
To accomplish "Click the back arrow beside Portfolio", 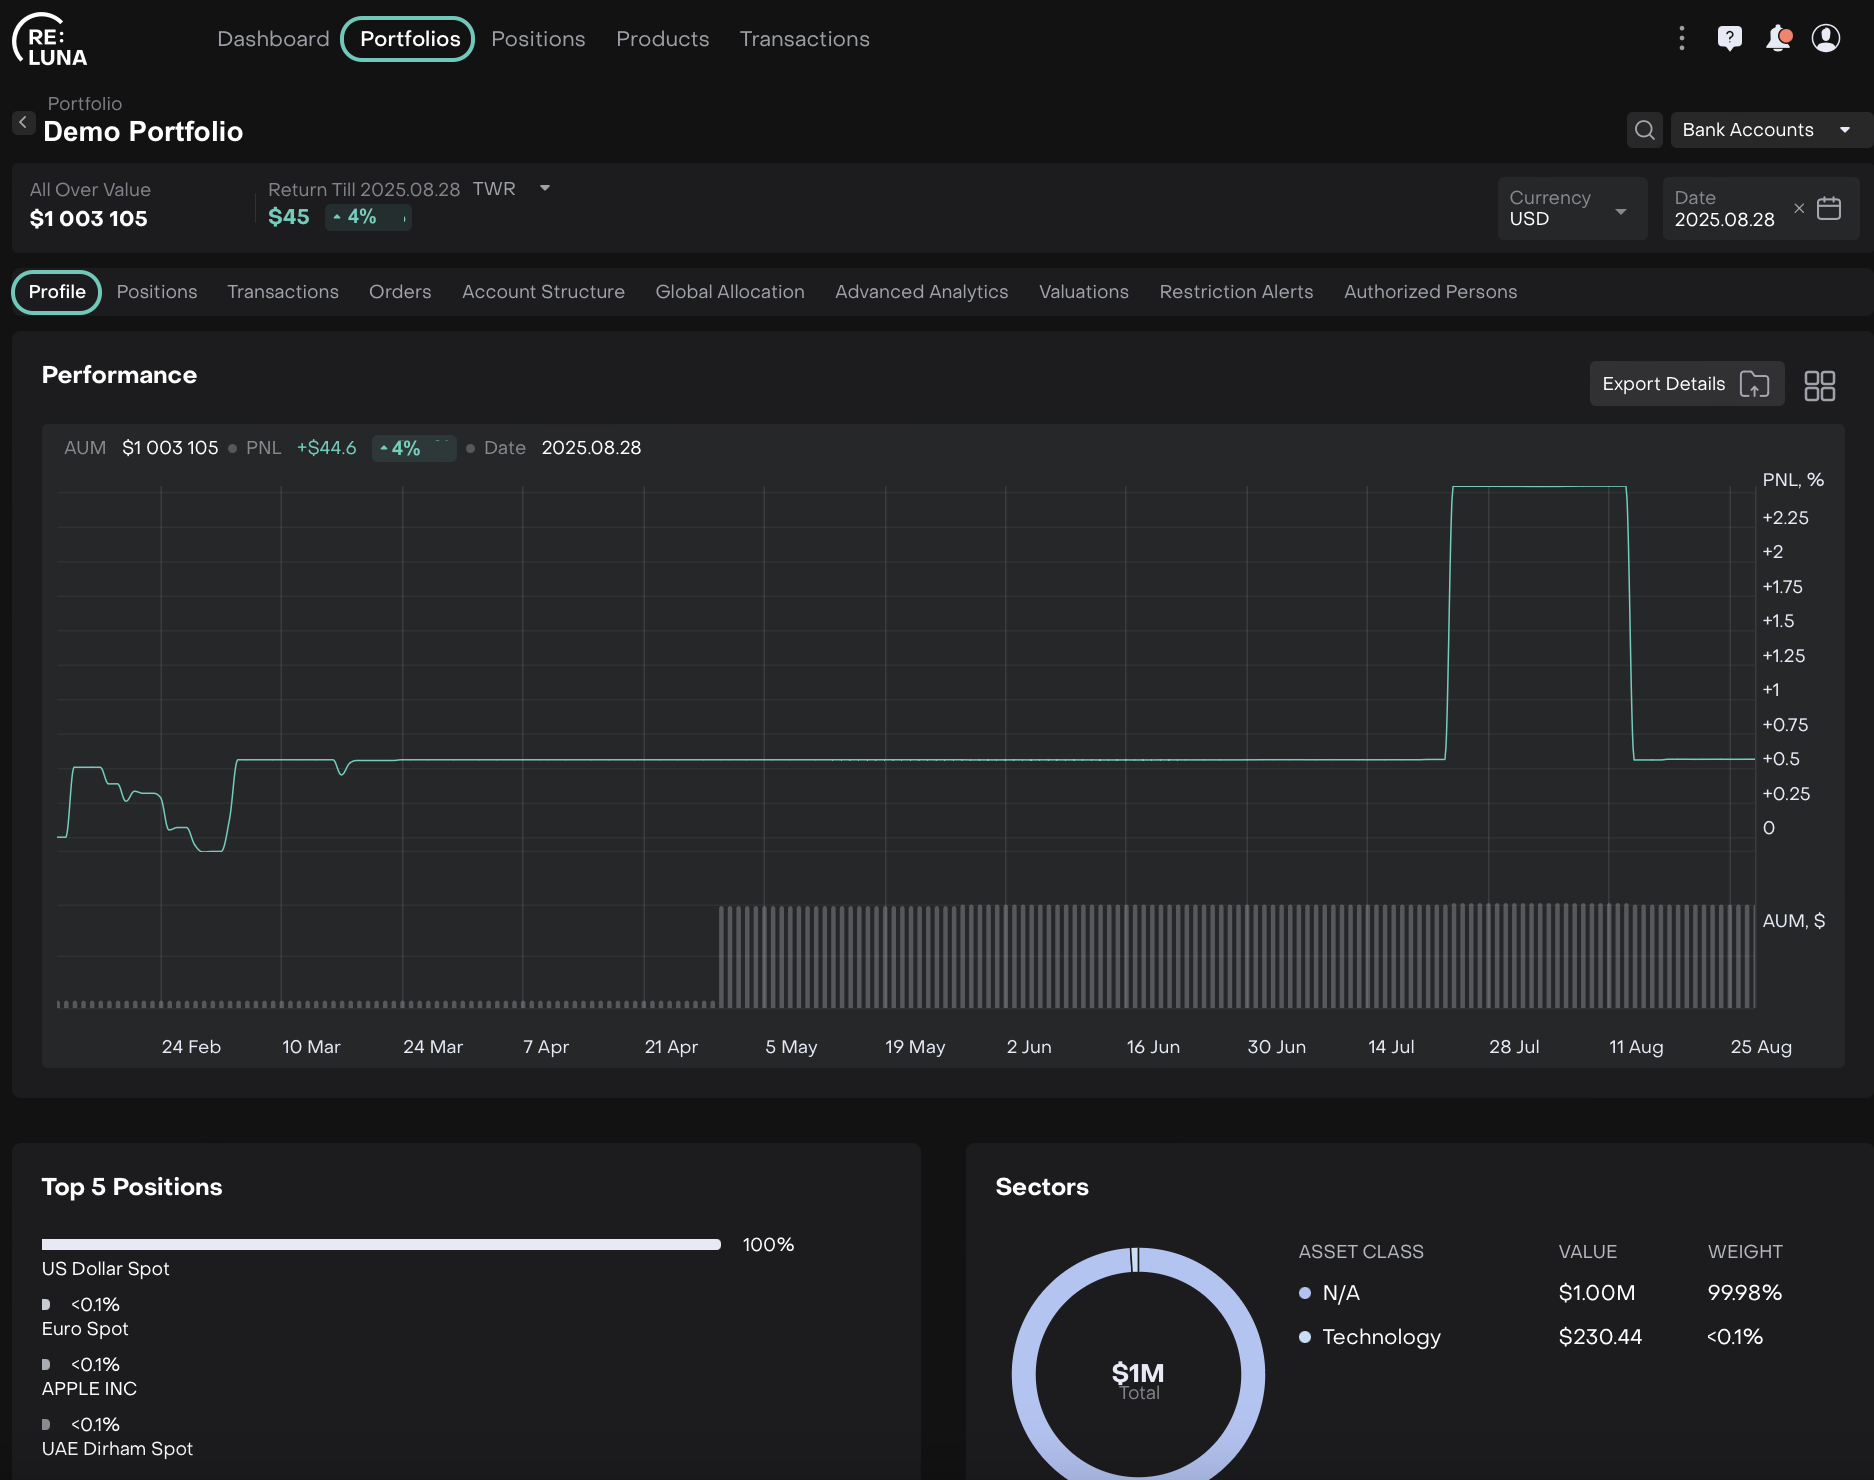I will 23,123.
